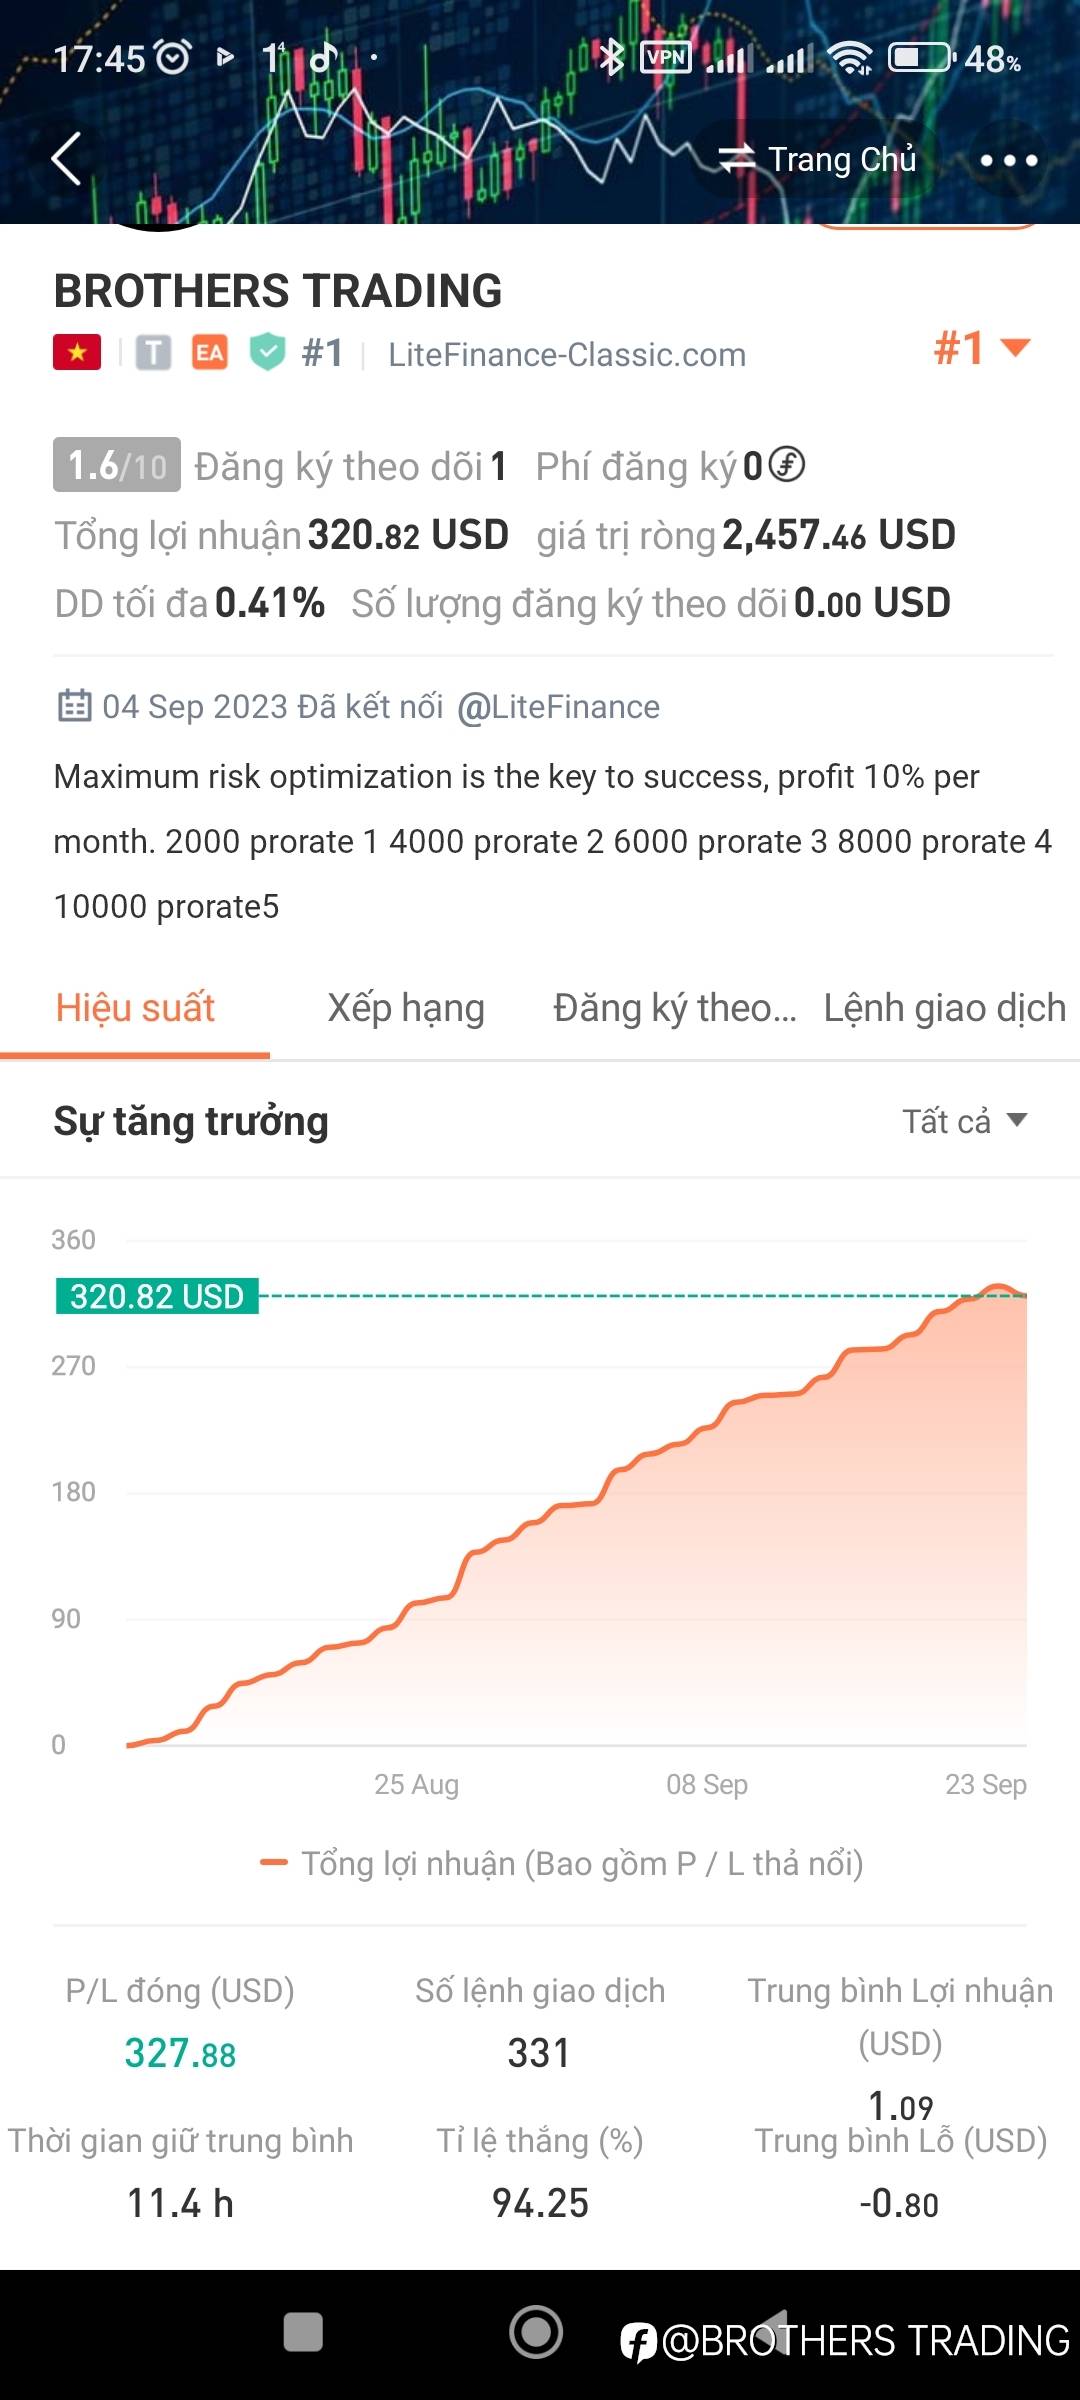The width and height of the screenshot is (1080, 2400).
Task: Select the Hiệu suất tab
Action: (x=135, y=1008)
